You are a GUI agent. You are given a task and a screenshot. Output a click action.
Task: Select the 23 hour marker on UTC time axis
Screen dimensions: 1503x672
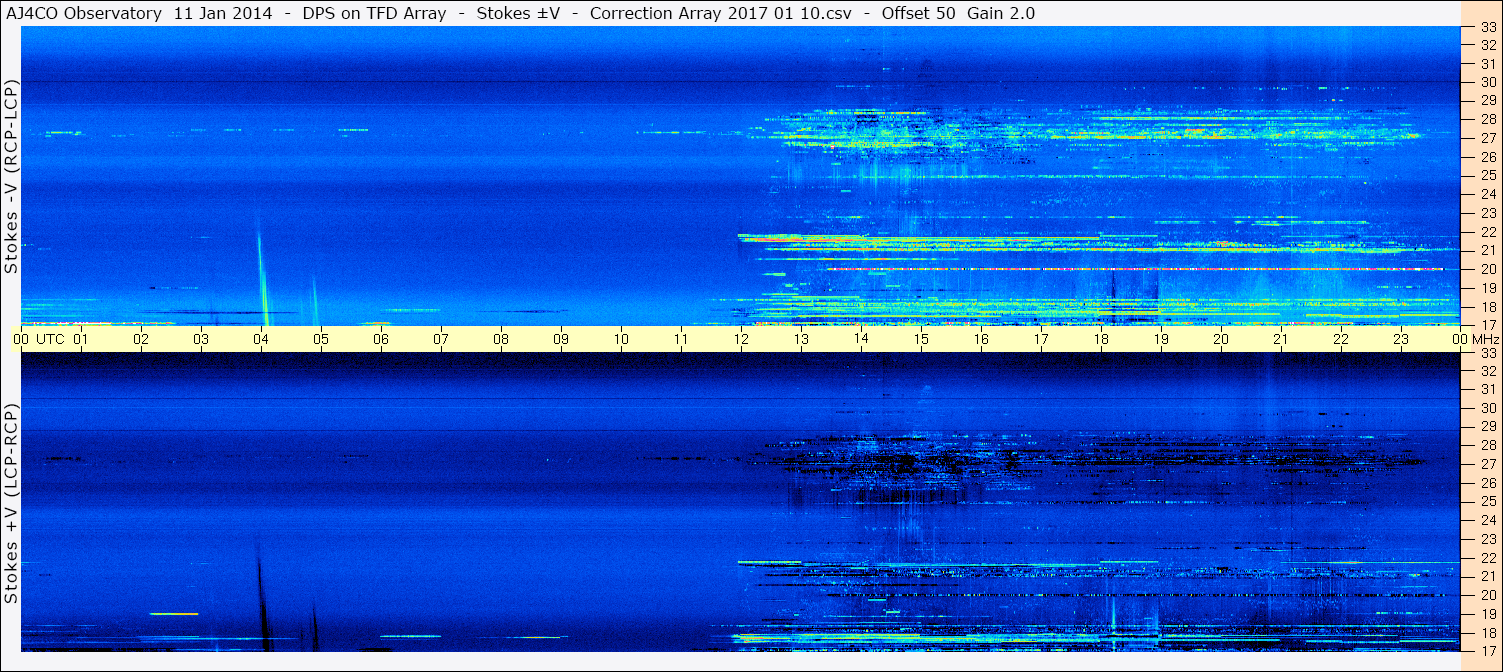pos(1401,339)
